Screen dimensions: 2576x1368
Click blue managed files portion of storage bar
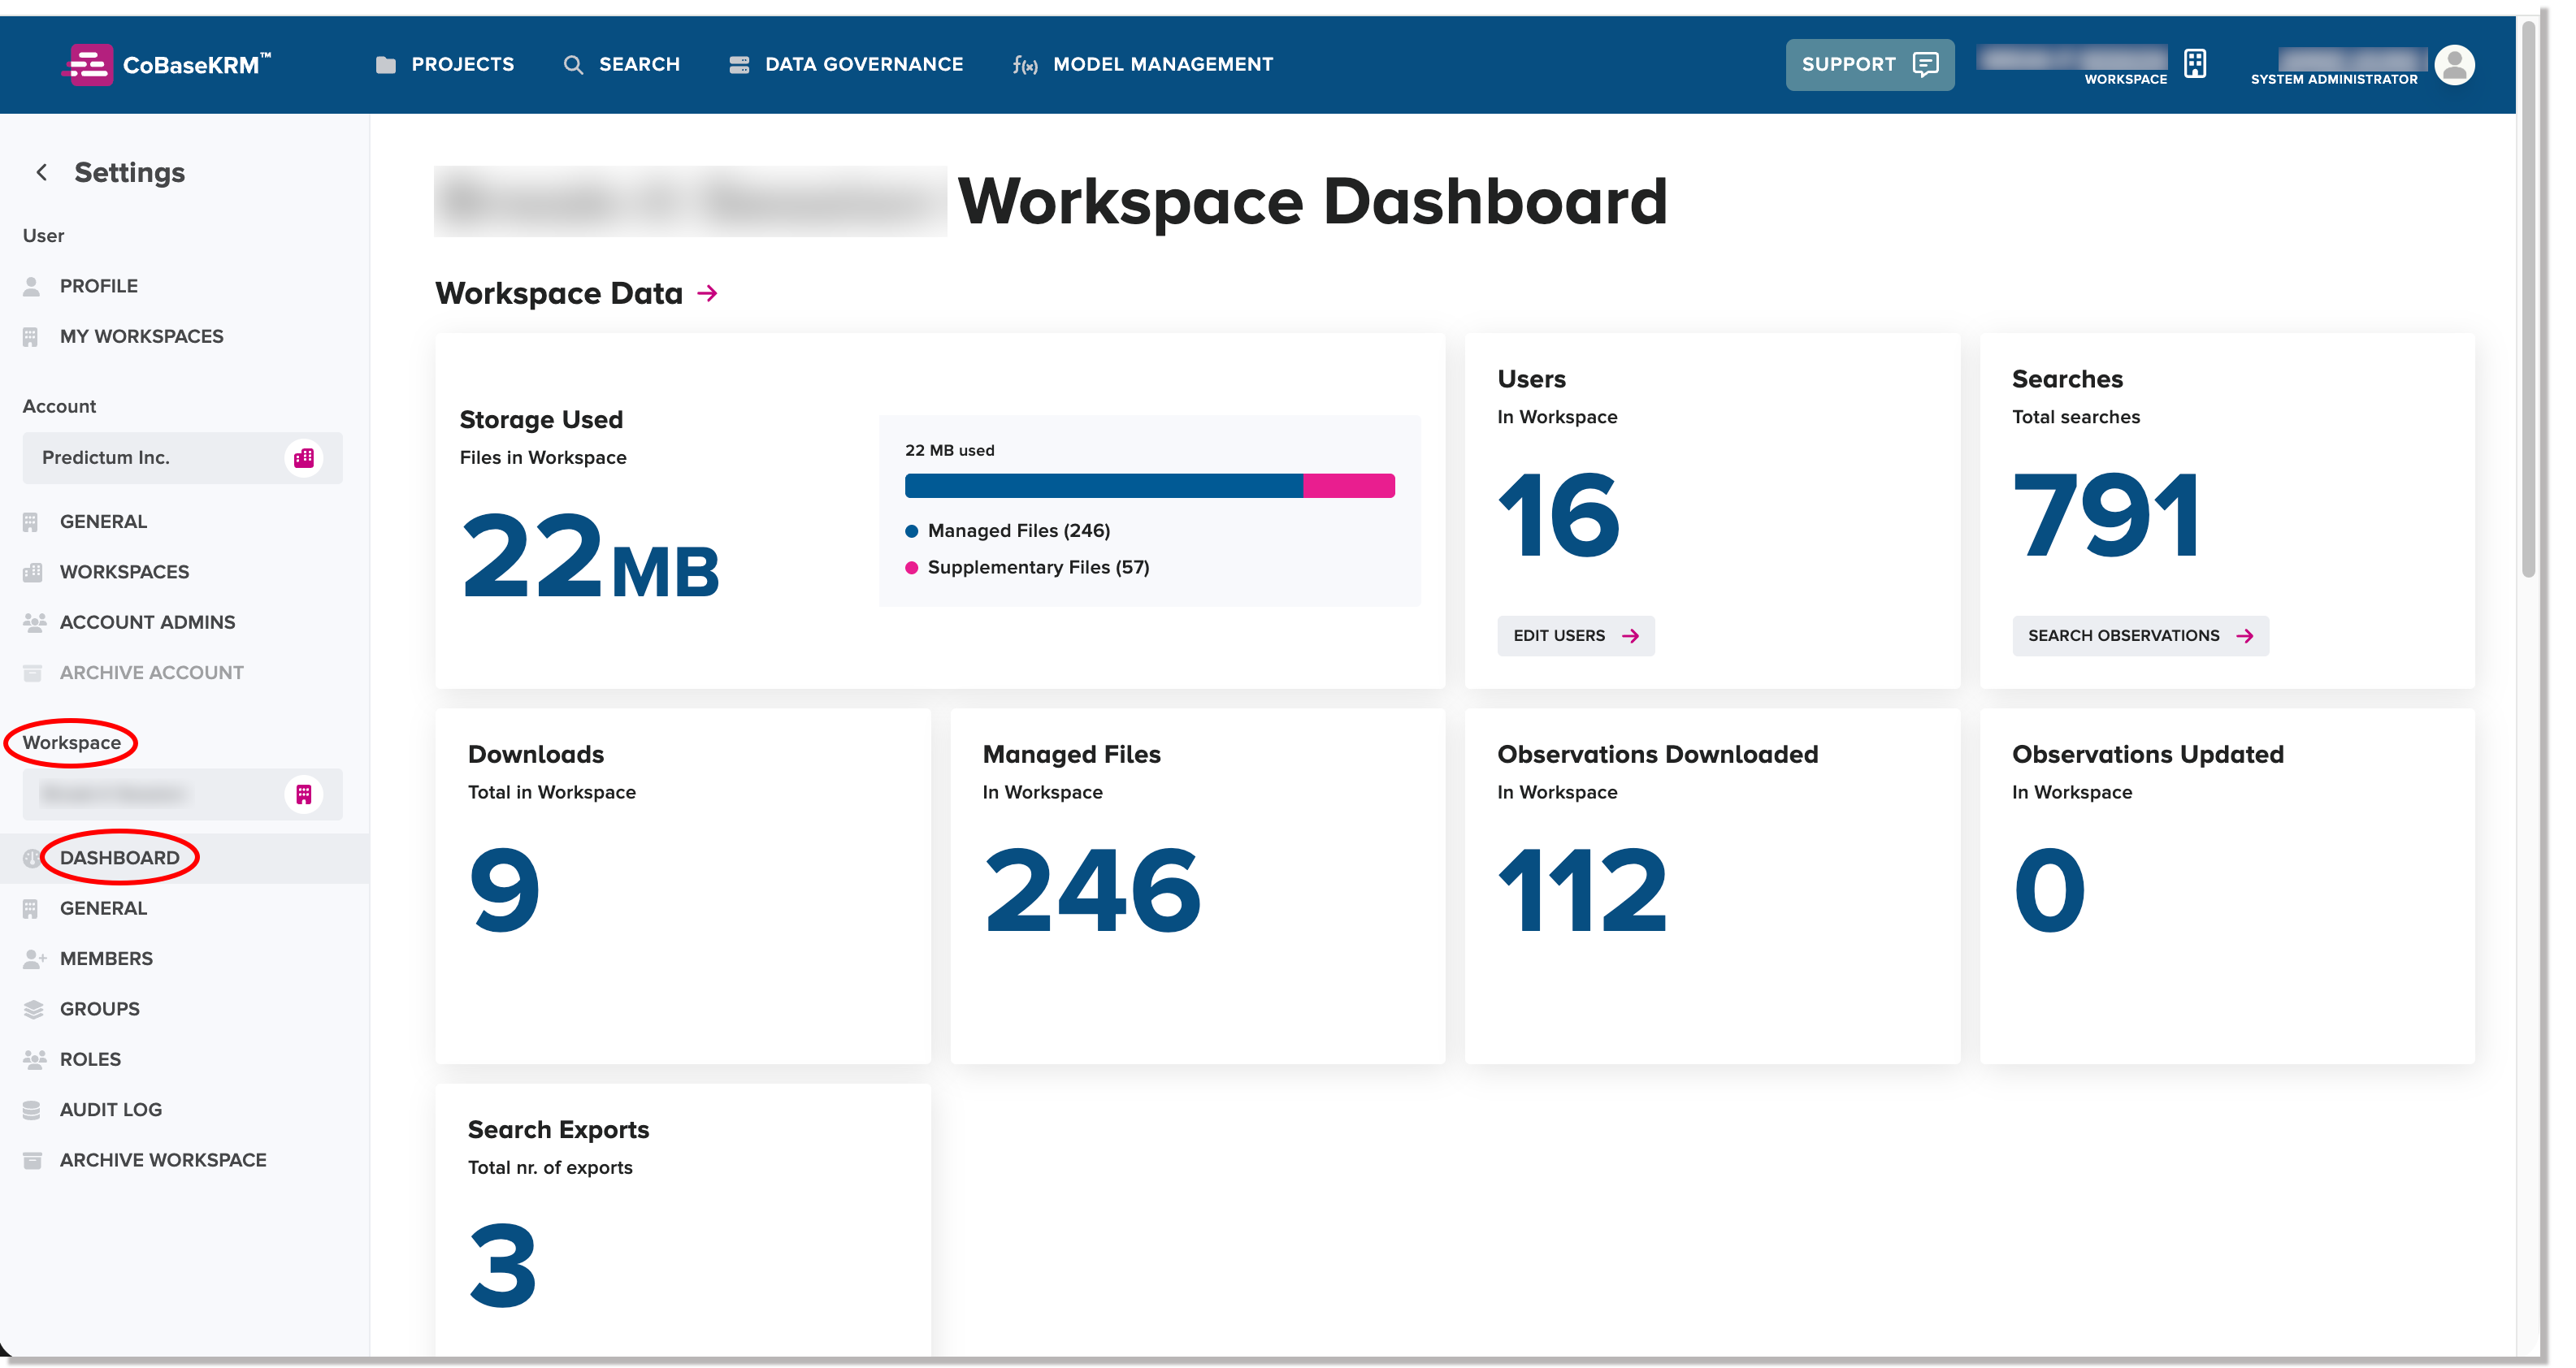pyautogui.click(x=1104, y=486)
